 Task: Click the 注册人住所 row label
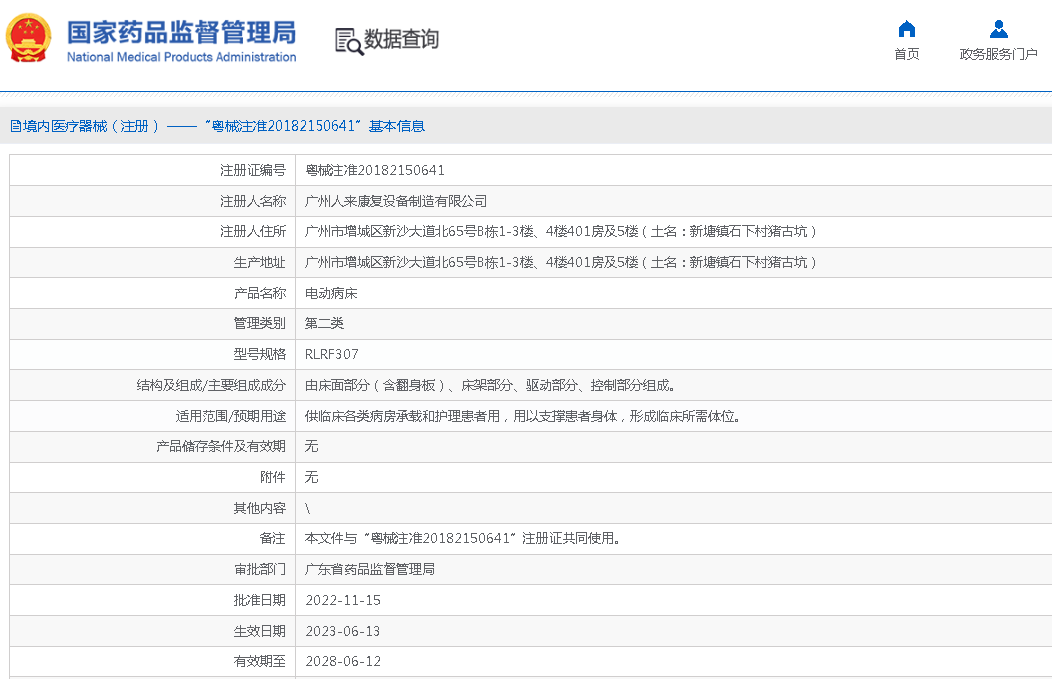(253, 231)
